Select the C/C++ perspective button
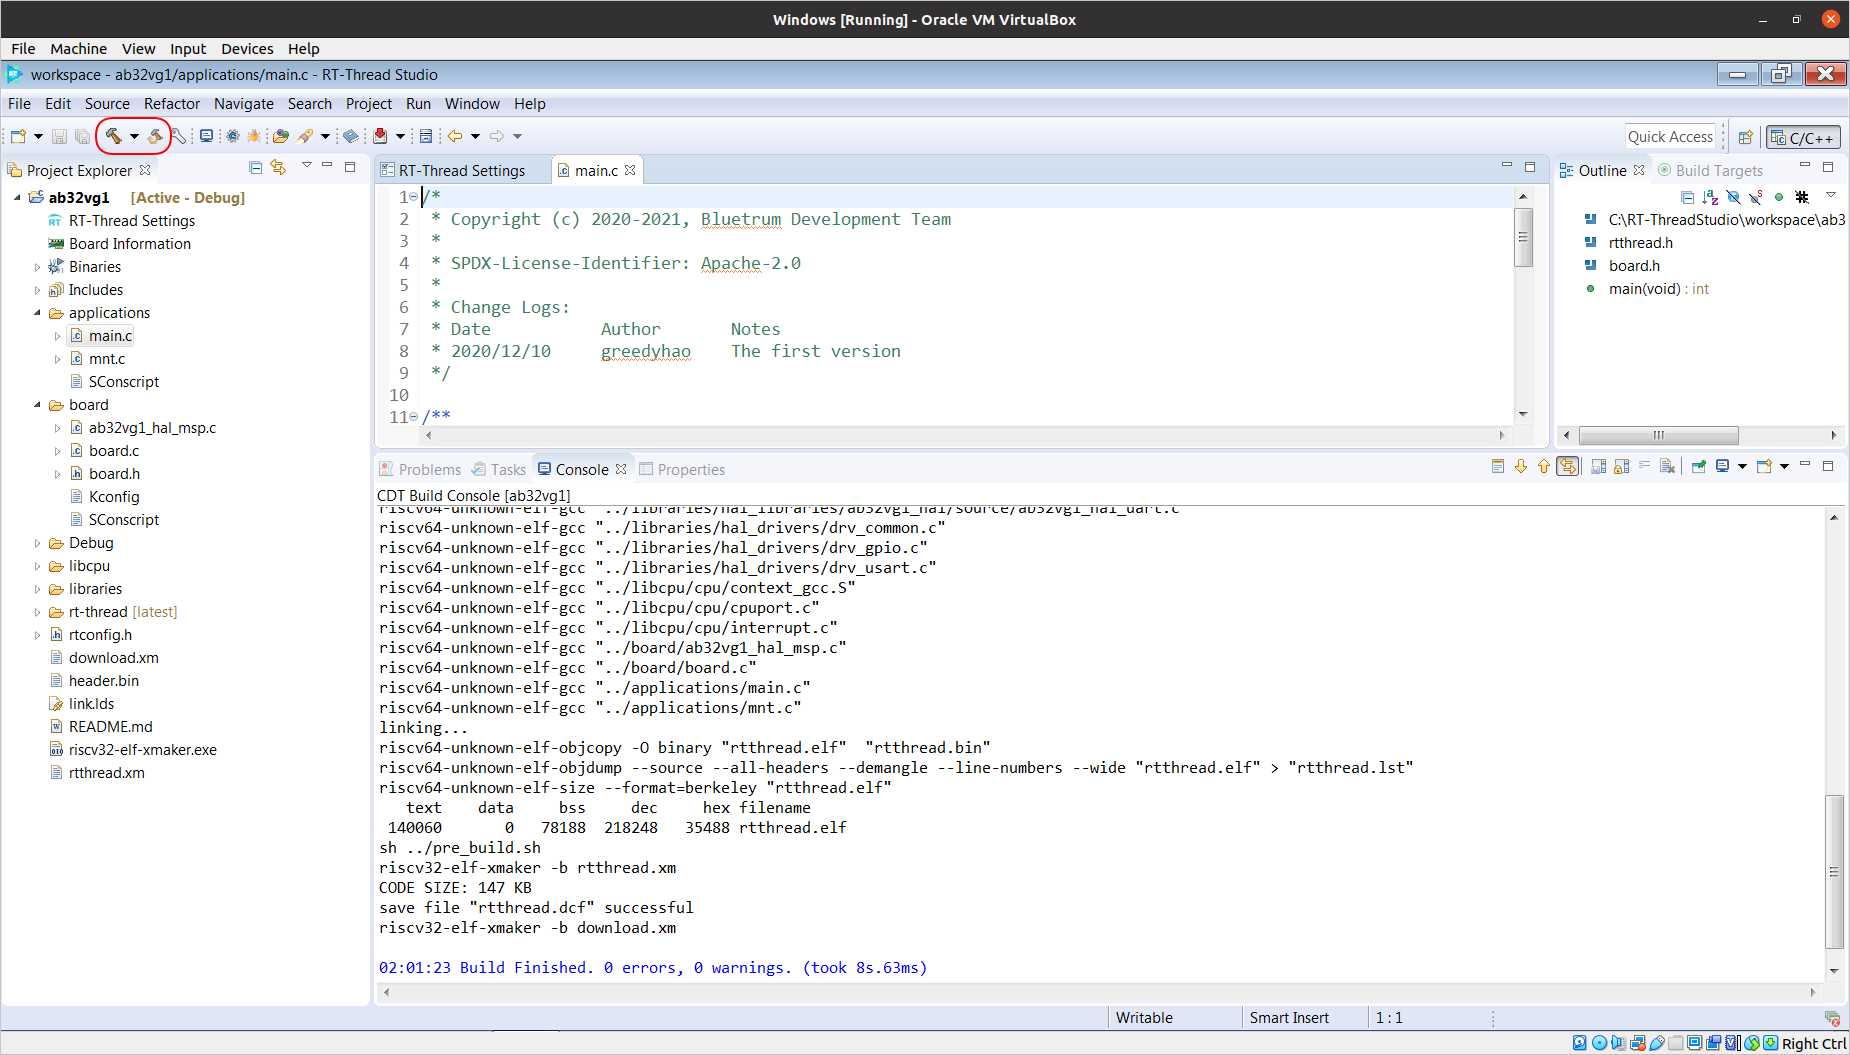 pos(1803,138)
